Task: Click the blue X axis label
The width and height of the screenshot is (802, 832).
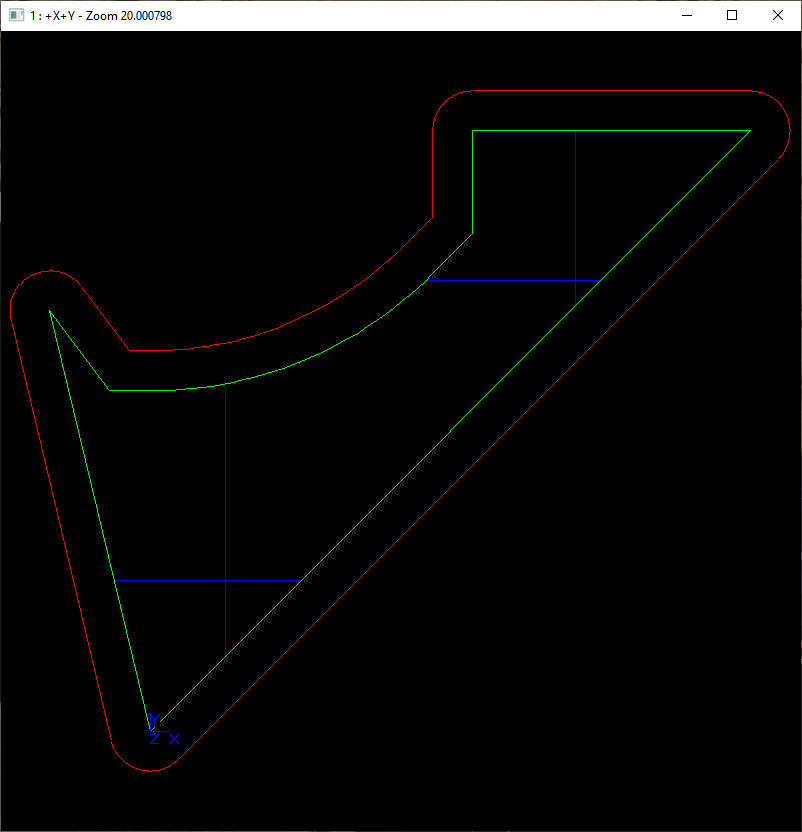Action: [x=175, y=739]
